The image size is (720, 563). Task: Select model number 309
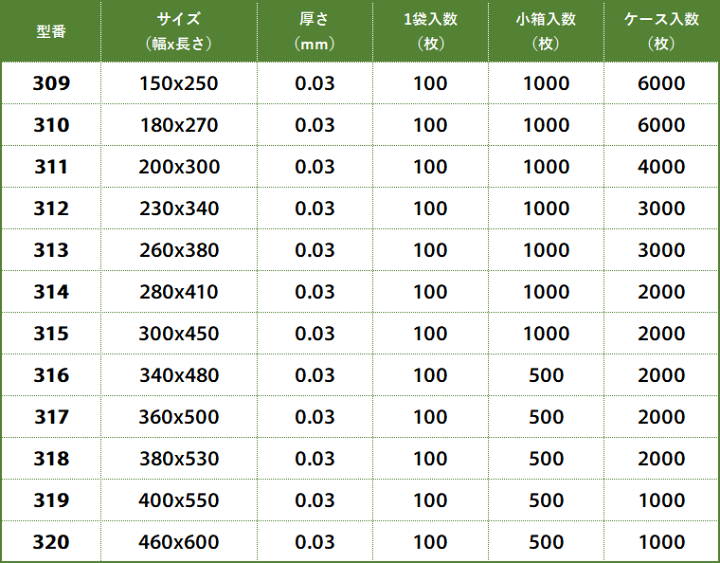[x=51, y=83]
